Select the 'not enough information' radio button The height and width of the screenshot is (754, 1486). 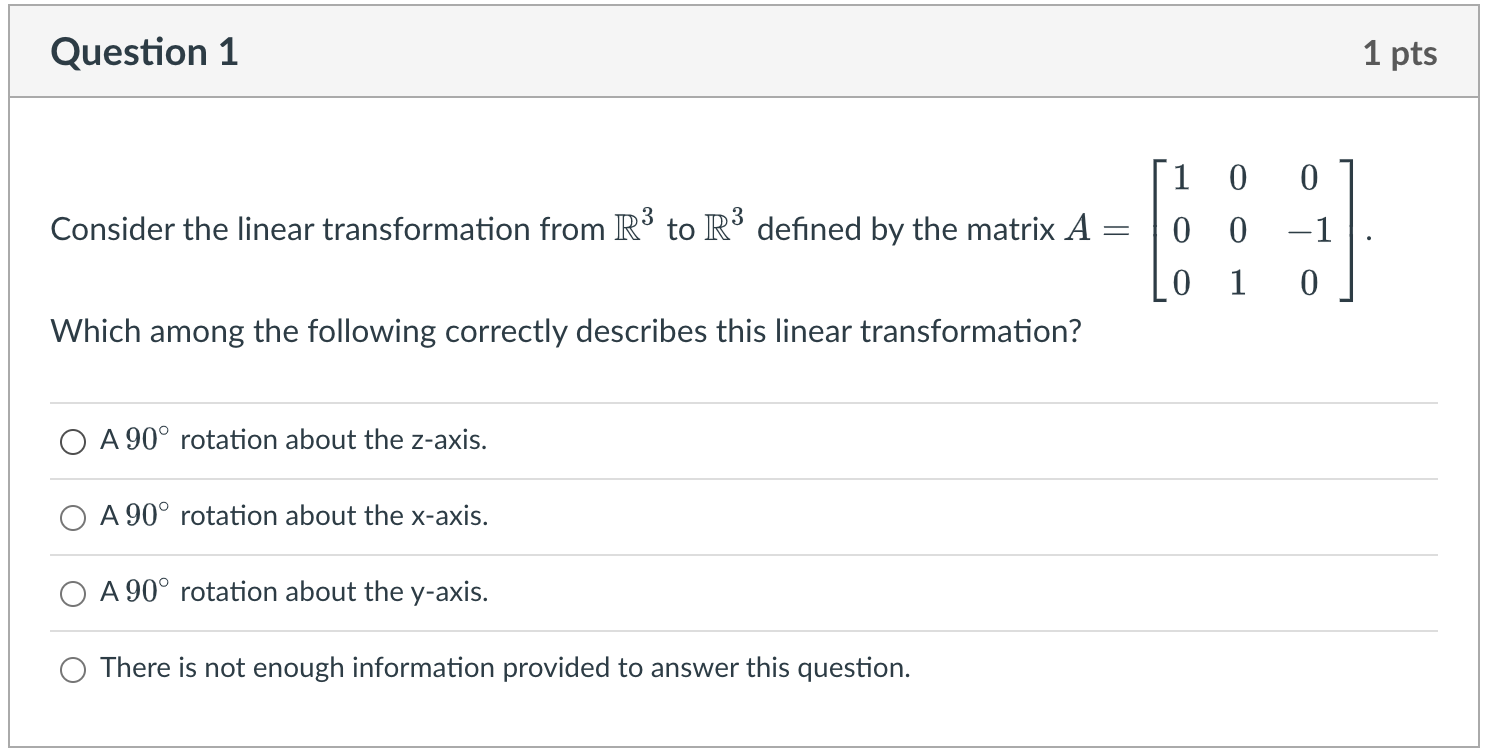coord(72,669)
